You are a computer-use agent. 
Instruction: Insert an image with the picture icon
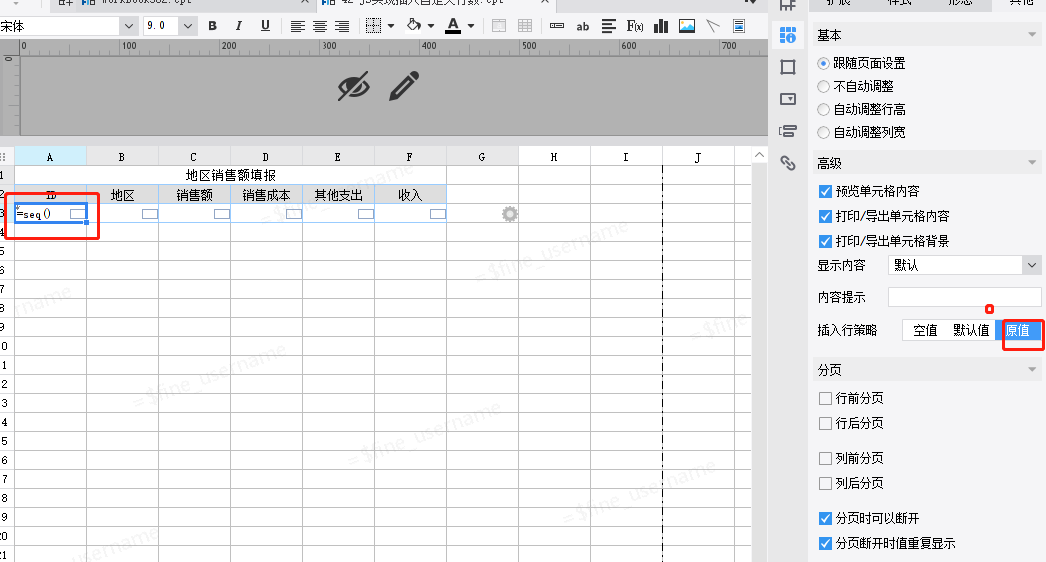pos(686,26)
